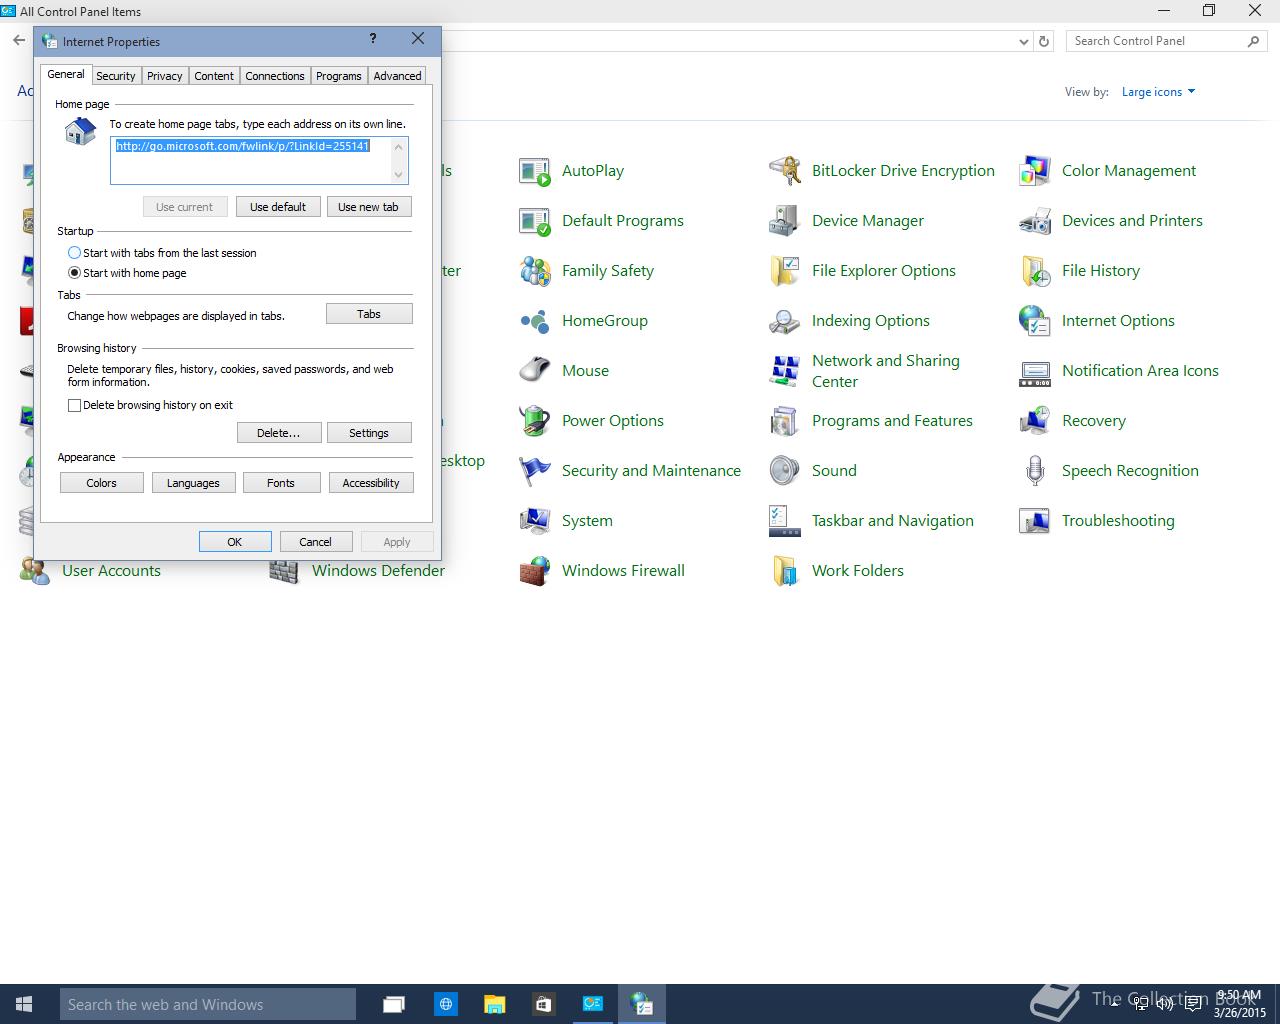Confirm with the OK button
This screenshot has width=1280, height=1024.
[235, 542]
